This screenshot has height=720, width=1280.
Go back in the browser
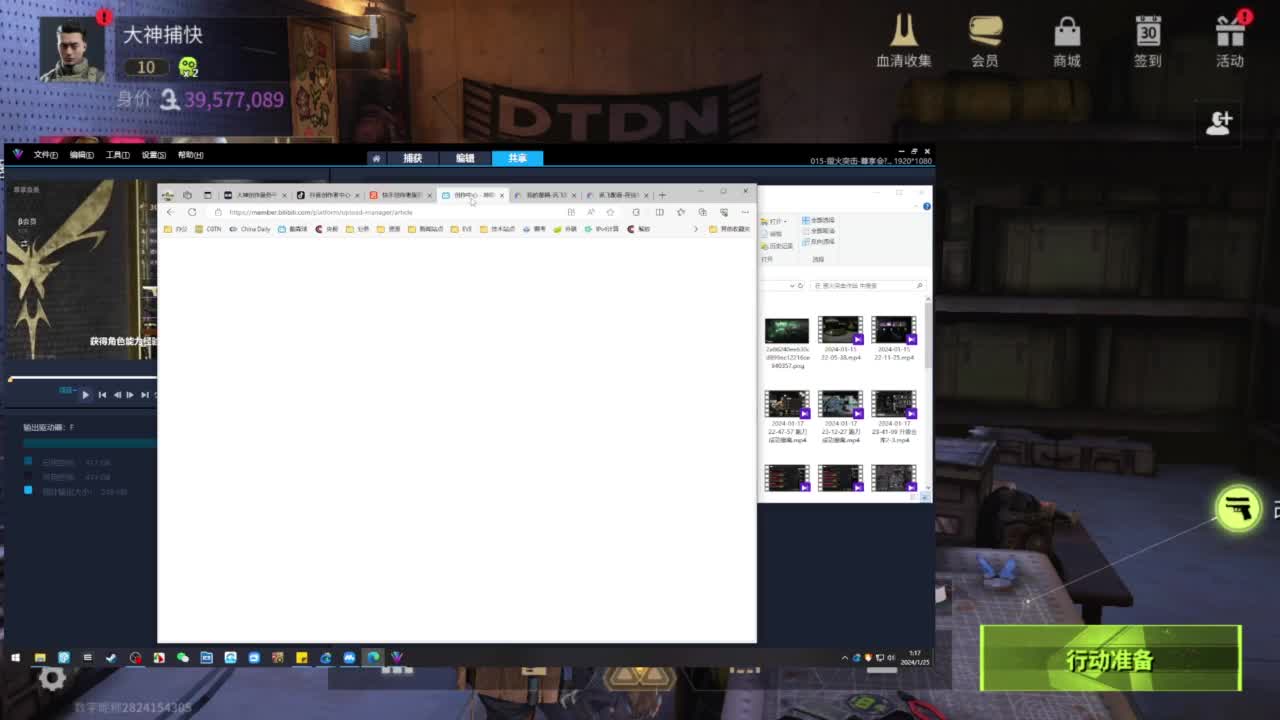[170, 212]
